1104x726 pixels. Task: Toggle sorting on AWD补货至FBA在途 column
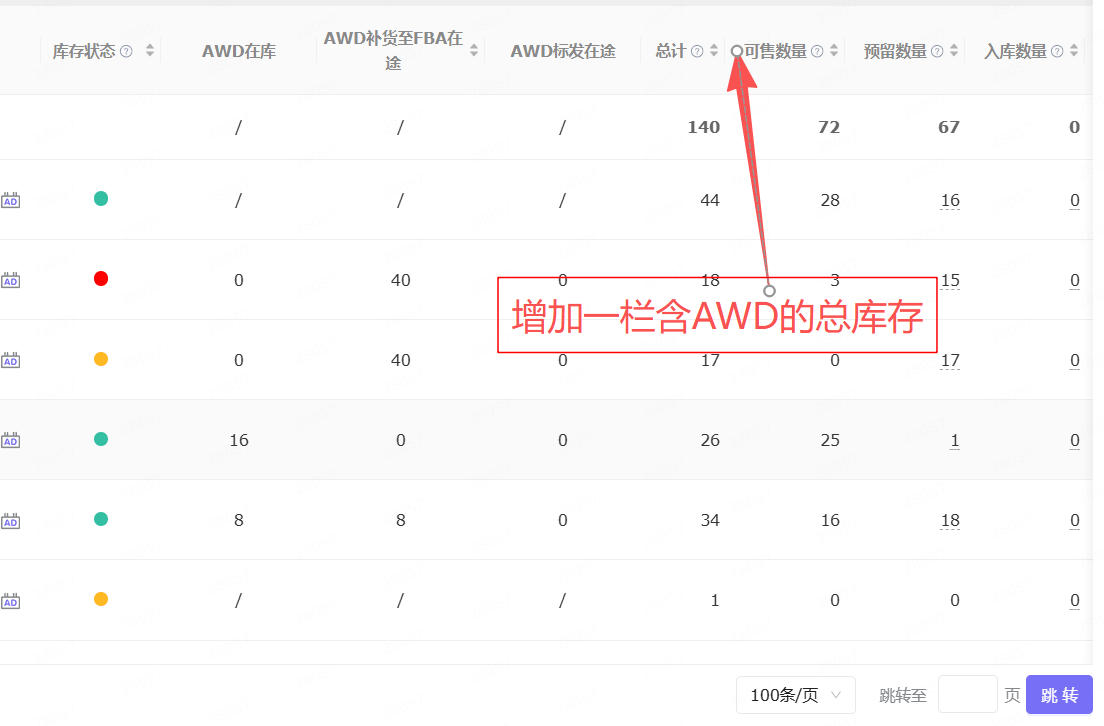click(473, 51)
